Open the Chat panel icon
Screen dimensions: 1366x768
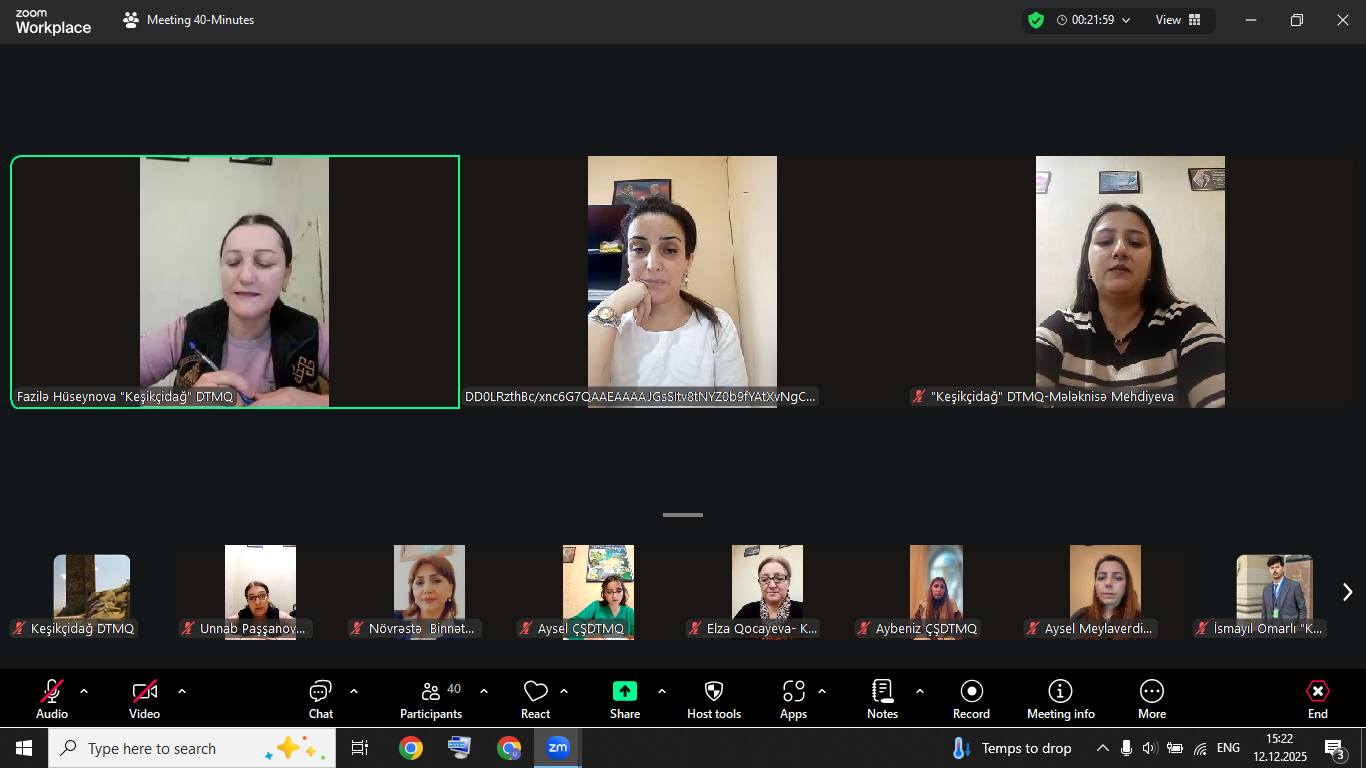point(320,692)
